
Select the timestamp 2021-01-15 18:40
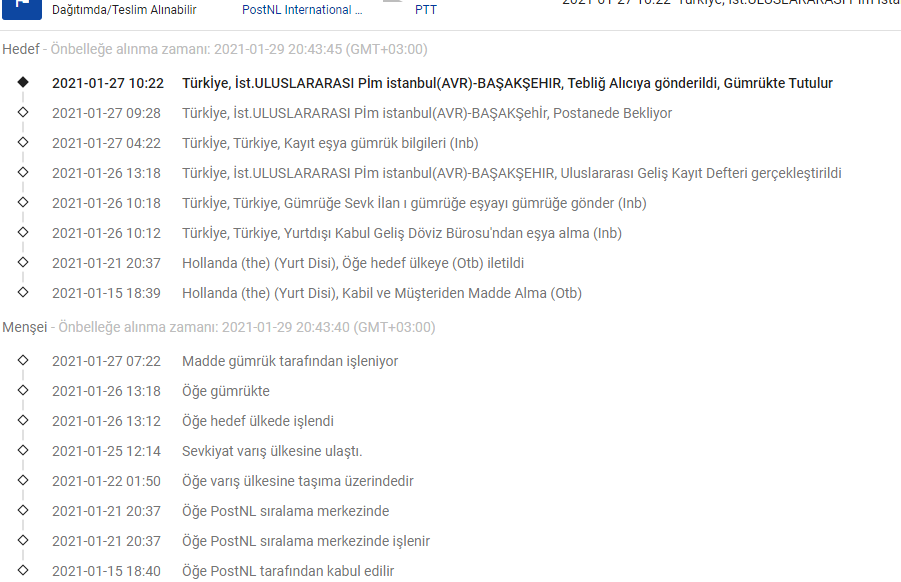coord(106,572)
